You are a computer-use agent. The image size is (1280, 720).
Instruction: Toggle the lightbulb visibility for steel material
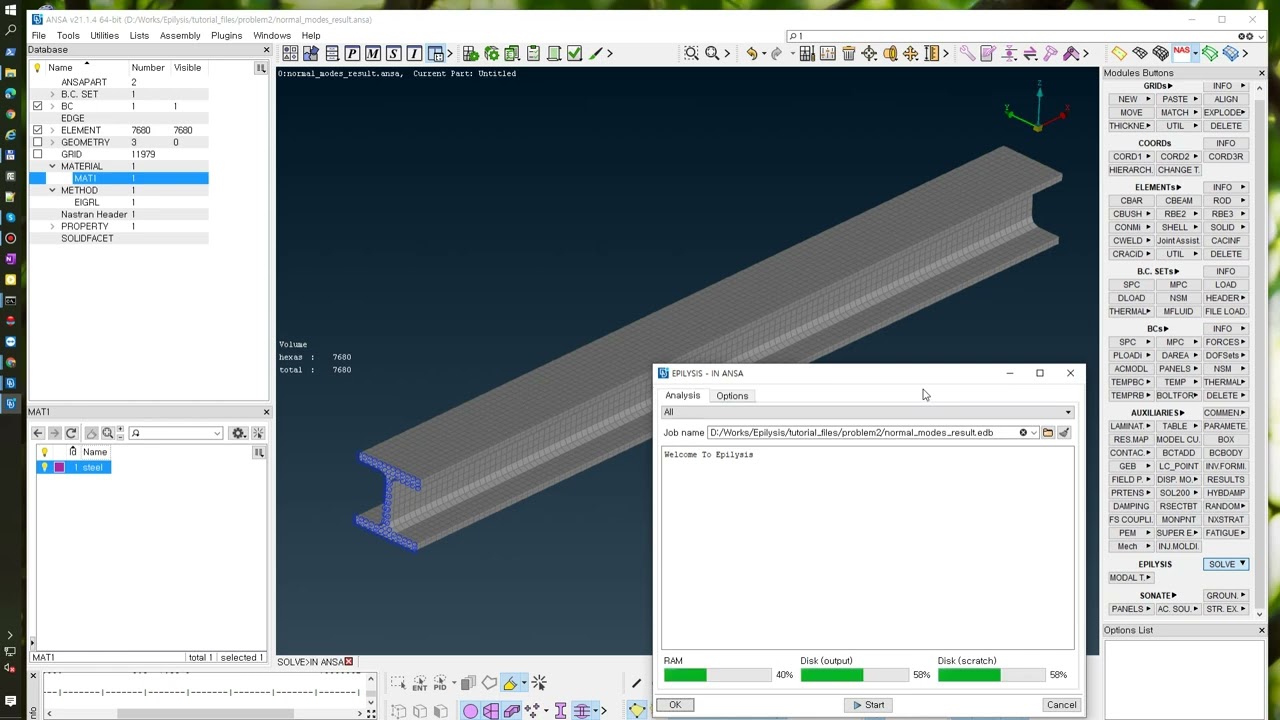tap(44, 467)
